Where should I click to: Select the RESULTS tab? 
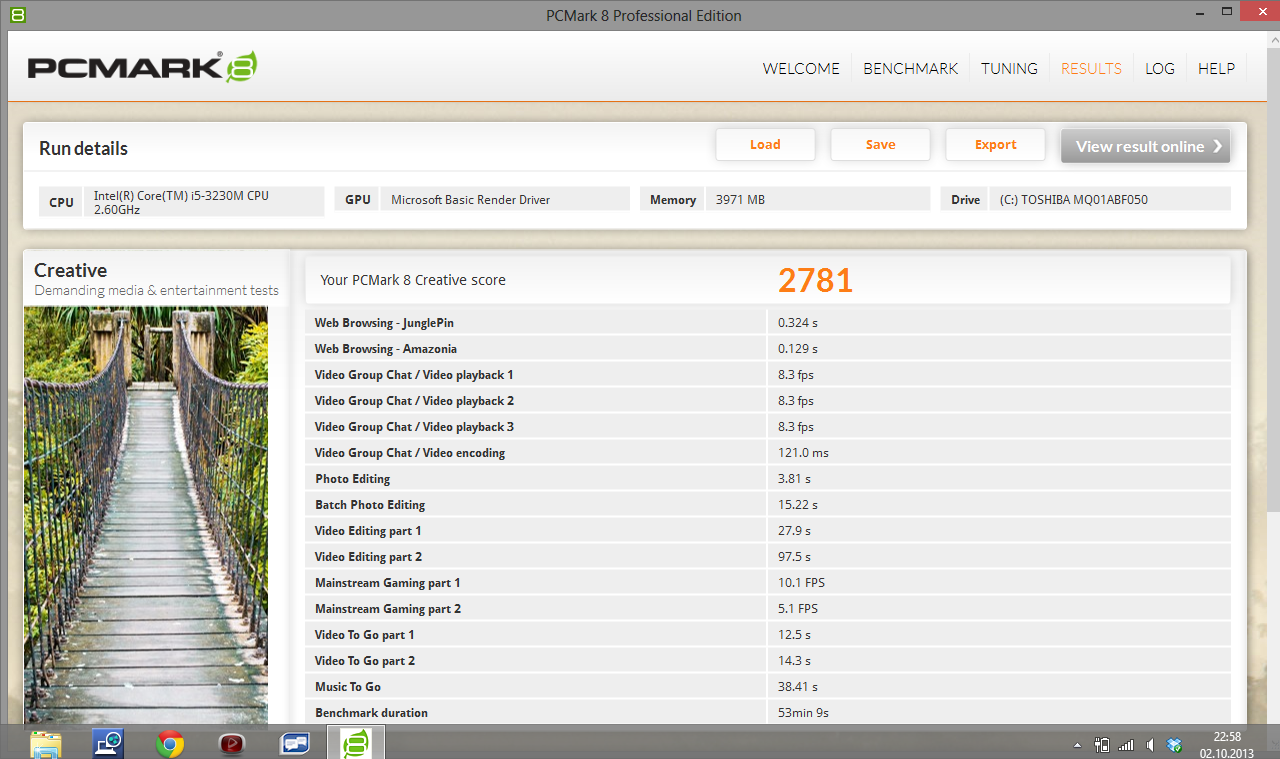tap(1091, 68)
